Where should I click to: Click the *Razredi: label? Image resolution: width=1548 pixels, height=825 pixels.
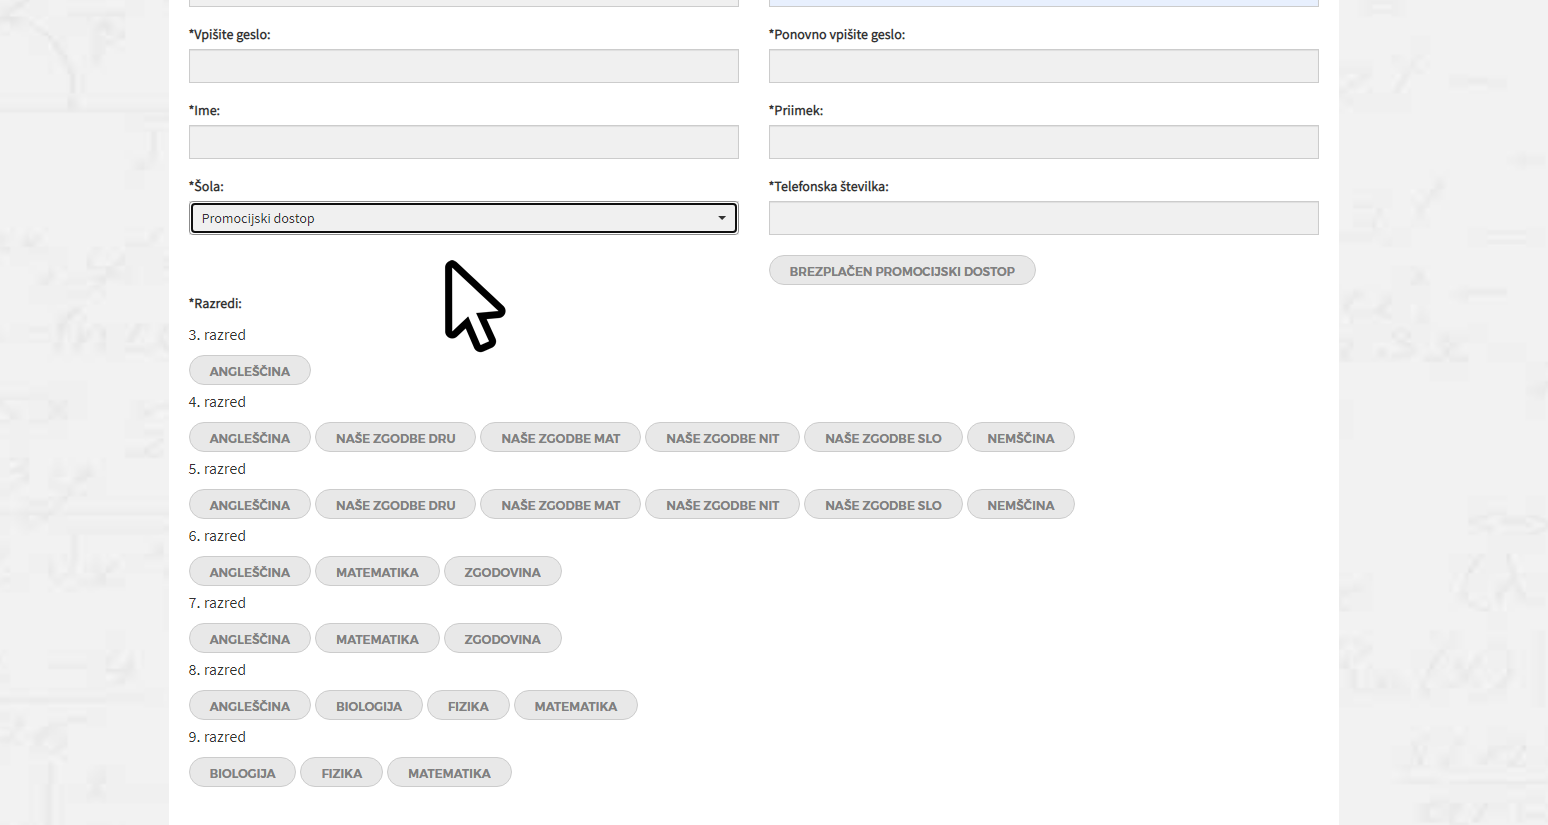(215, 303)
